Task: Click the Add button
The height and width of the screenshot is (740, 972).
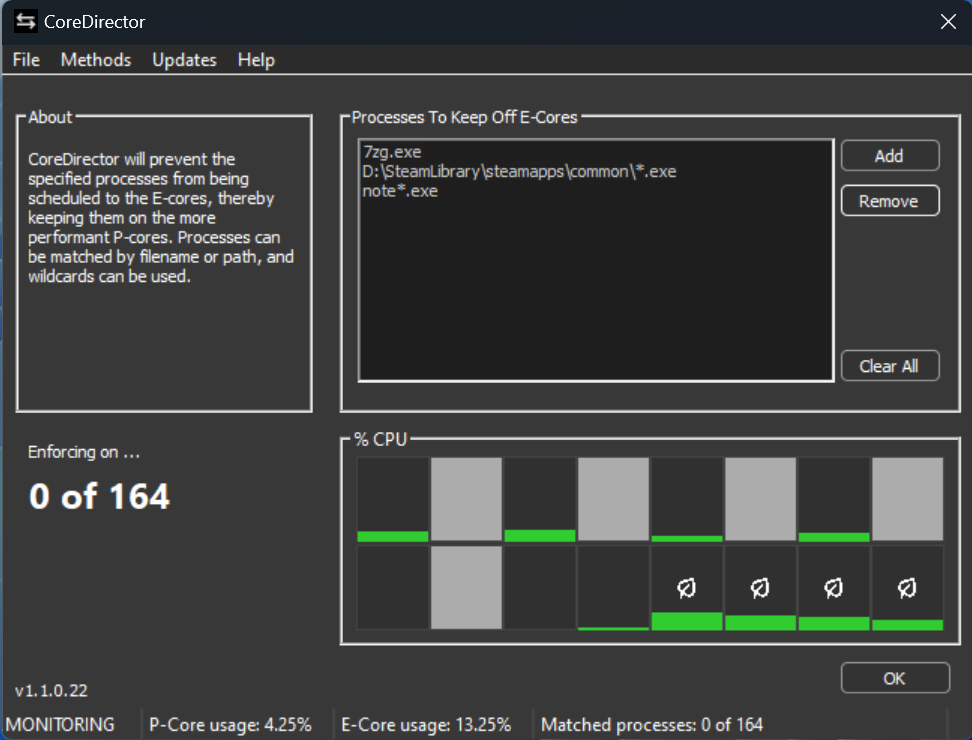Action: tap(889, 156)
